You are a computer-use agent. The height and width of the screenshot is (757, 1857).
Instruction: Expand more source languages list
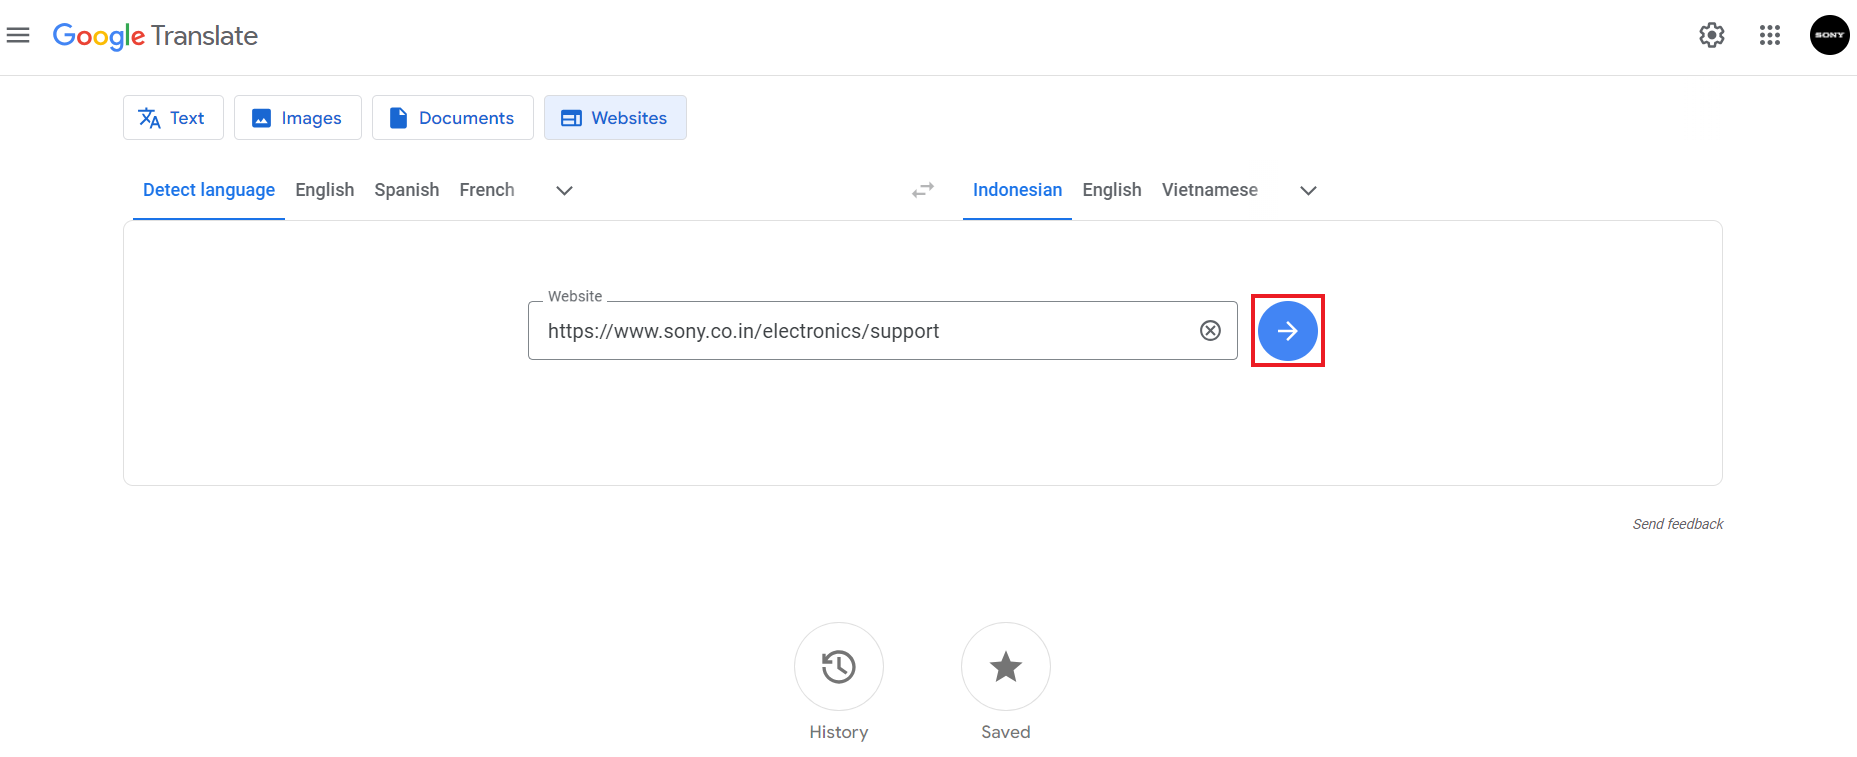tap(564, 191)
